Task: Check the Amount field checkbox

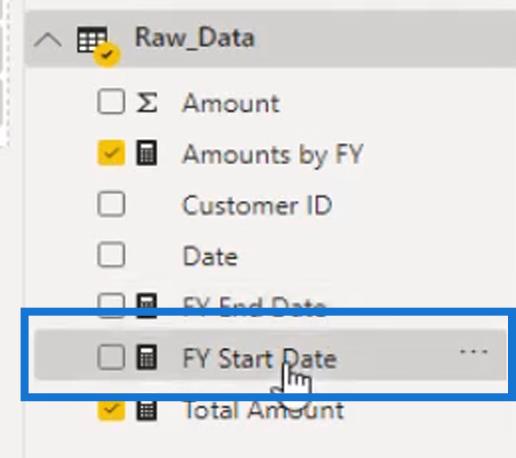Action: [111, 101]
